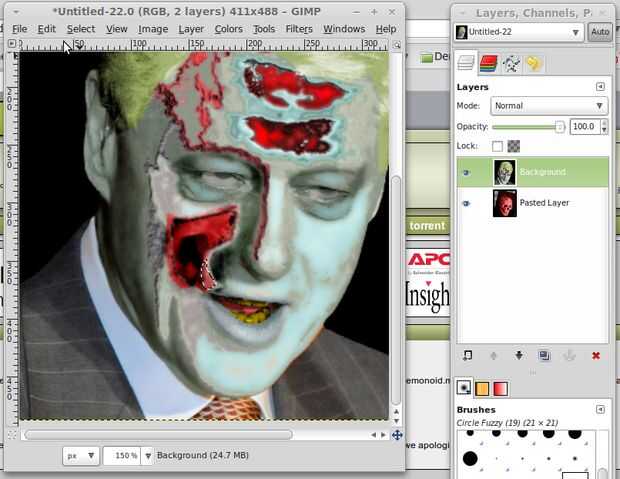The width and height of the screenshot is (620, 479).
Task: Select the largest hard circle brush
Action: click(470, 458)
